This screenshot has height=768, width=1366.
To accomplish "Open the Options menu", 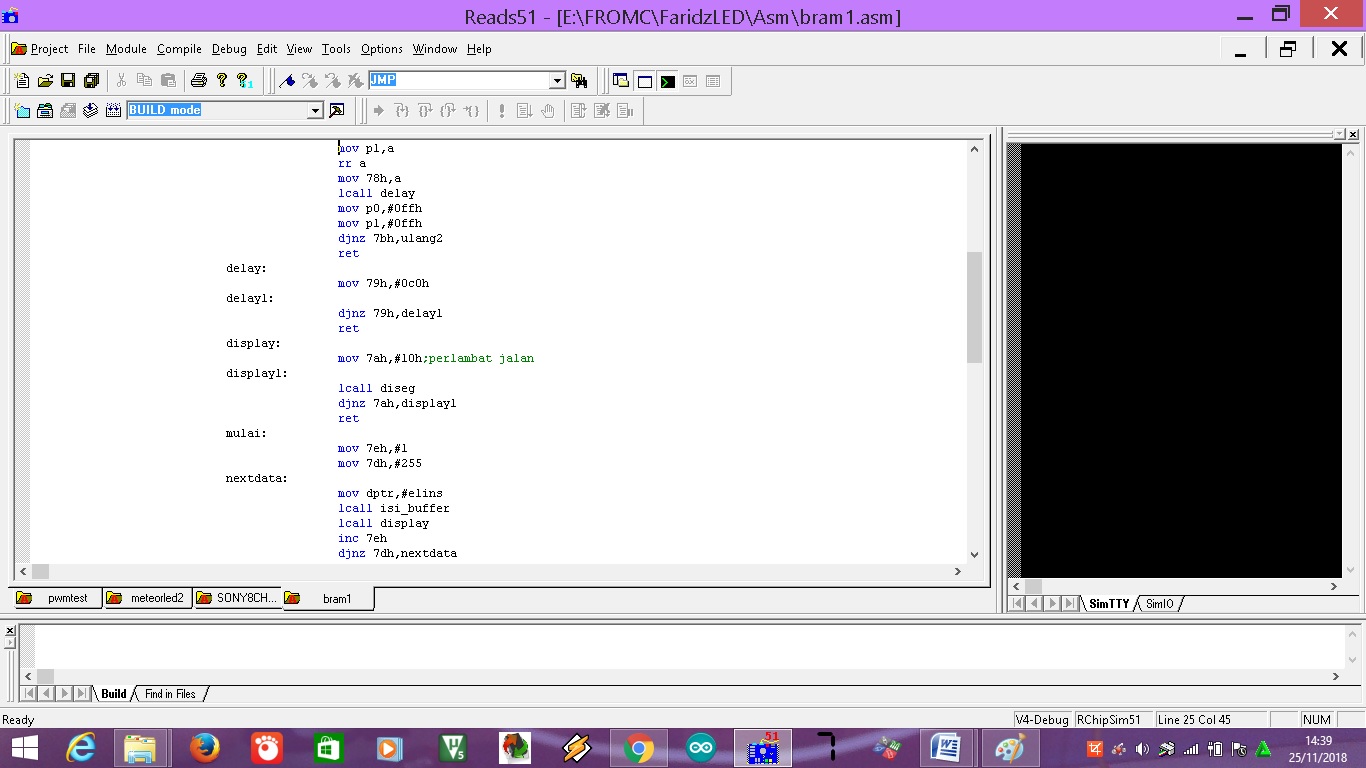I will click(x=382, y=48).
